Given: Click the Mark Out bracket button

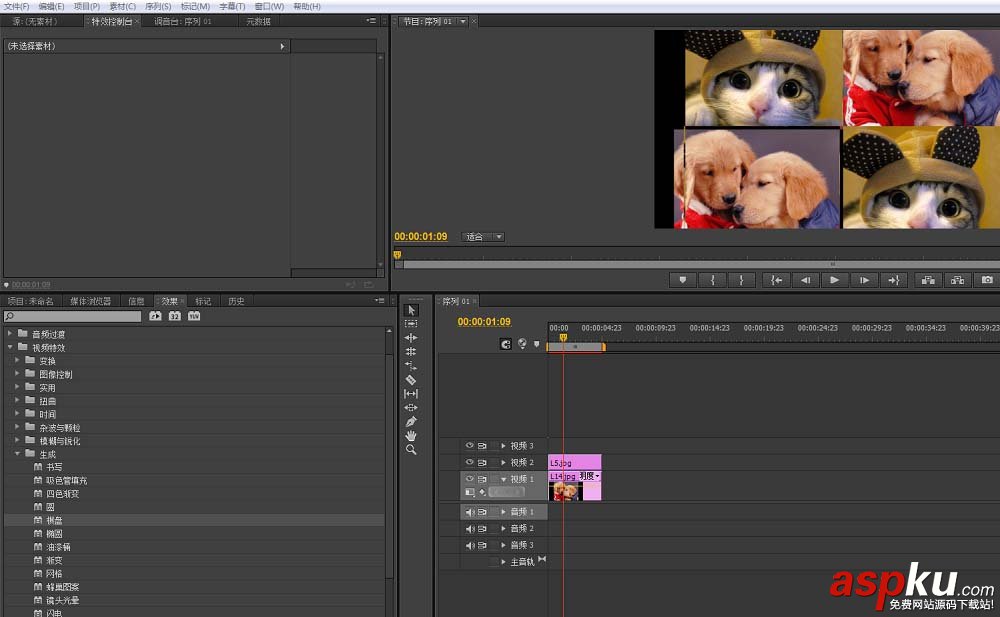Looking at the screenshot, I should pyautogui.click(x=741, y=280).
